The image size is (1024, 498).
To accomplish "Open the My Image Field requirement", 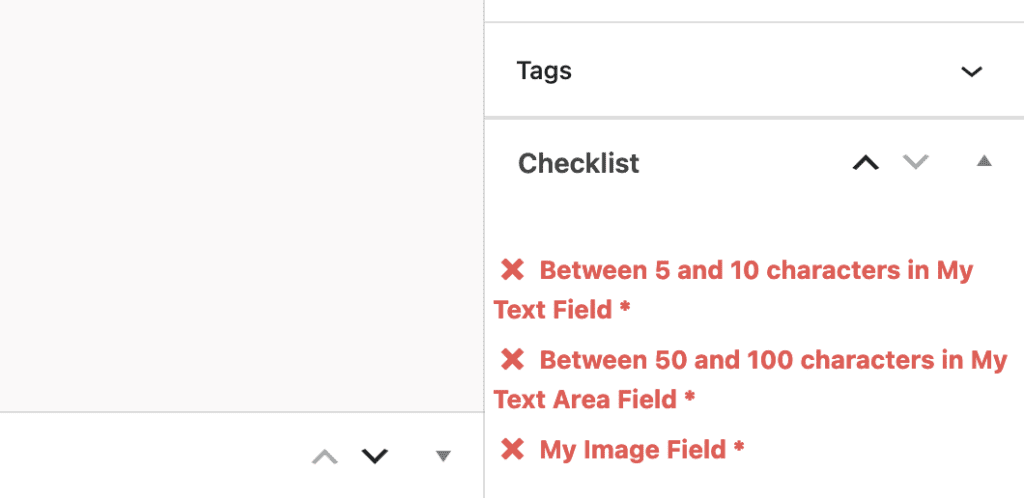I will click(x=632, y=450).
